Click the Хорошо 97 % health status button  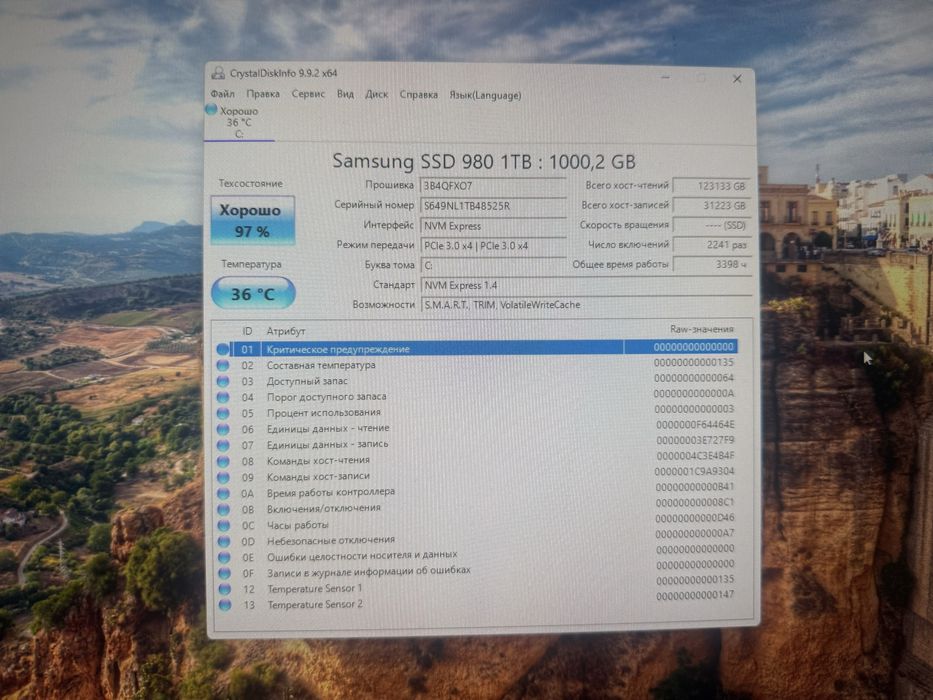click(x=252, y=220)
